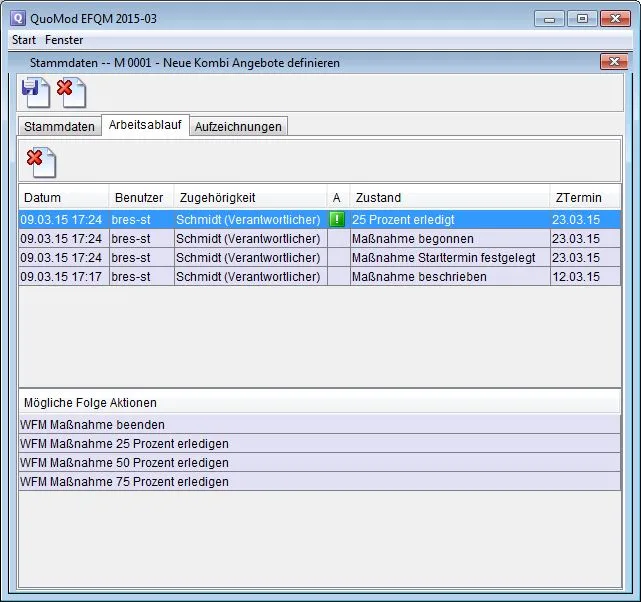Click the red X discard icon beside save
The height and width of the screenshot is (602, 641).
pos(71,93)
